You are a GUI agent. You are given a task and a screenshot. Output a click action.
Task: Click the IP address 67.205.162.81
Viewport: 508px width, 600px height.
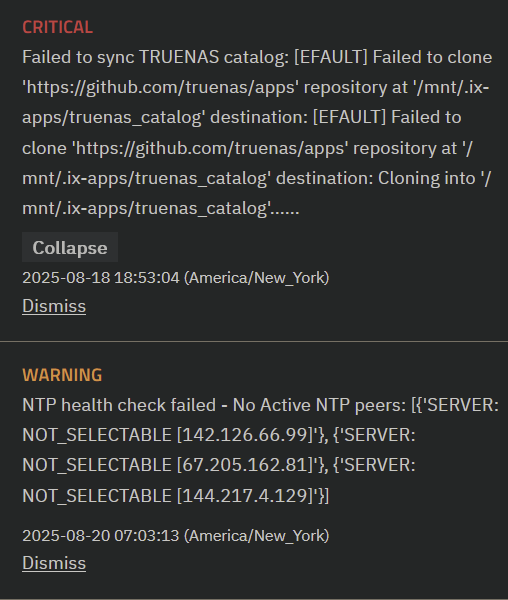[x=245, y=465]
